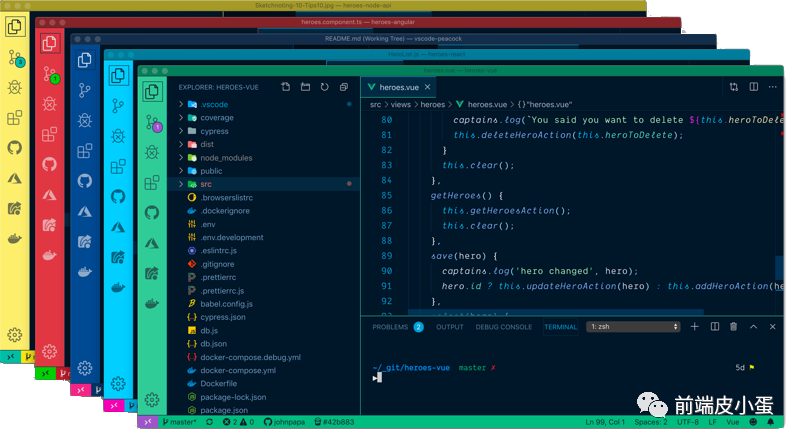This screenshot has height=441, width=800.
Task: Select the heroes.vue editor tab
Action: click(399, 87)
